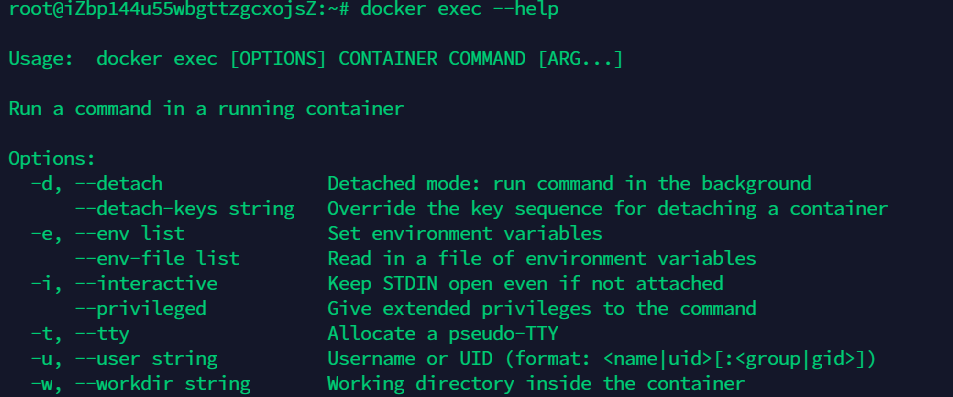Click the -u, --user string option
Screen dimensions: 953x397
click(x=124, y=359)
